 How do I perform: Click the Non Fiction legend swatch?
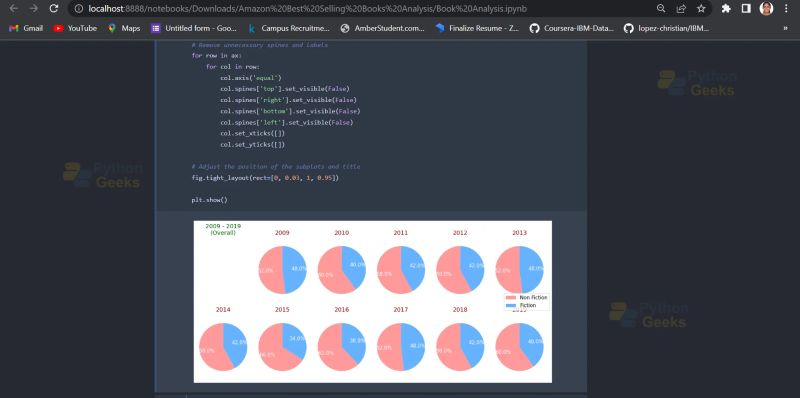(x=511, y=297)
